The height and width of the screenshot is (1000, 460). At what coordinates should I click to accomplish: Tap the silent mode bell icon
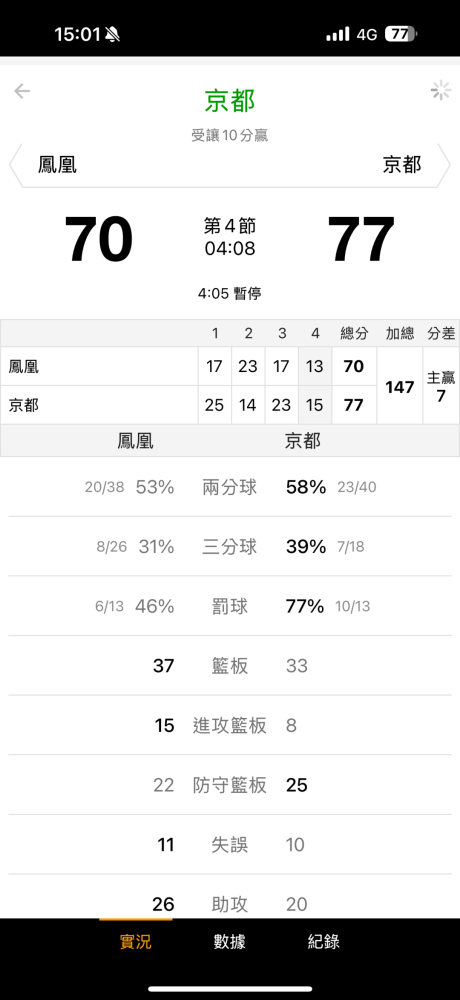112,34
